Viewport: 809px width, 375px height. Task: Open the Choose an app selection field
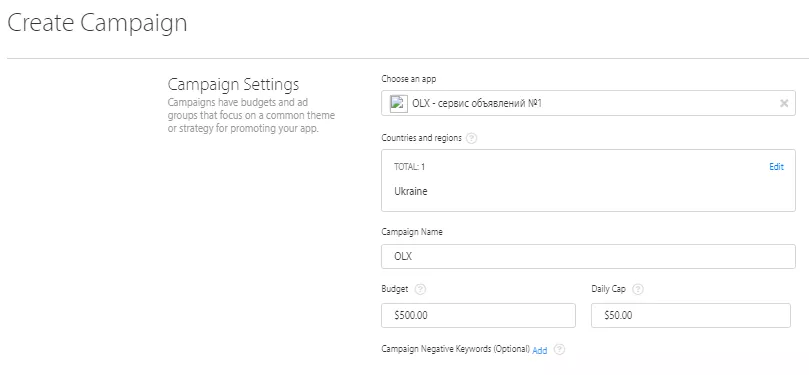[x=588, y=103]
